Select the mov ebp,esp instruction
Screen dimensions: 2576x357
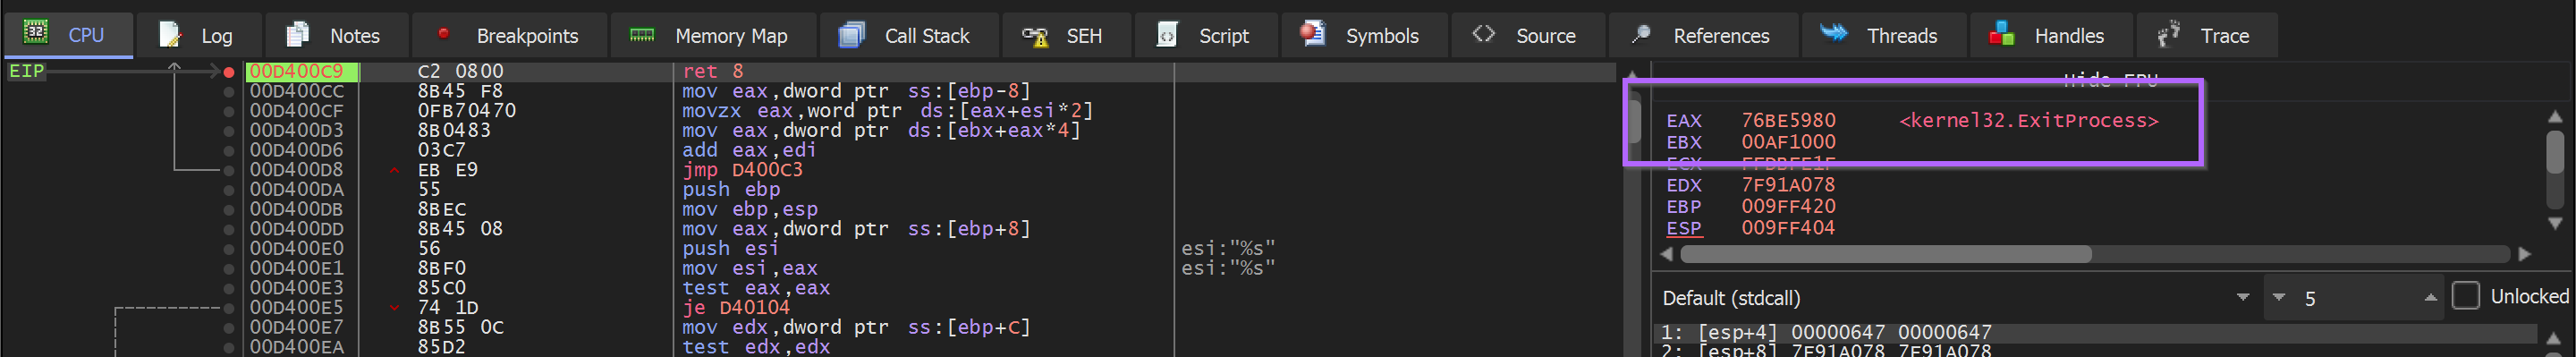[x=750, y=210]
